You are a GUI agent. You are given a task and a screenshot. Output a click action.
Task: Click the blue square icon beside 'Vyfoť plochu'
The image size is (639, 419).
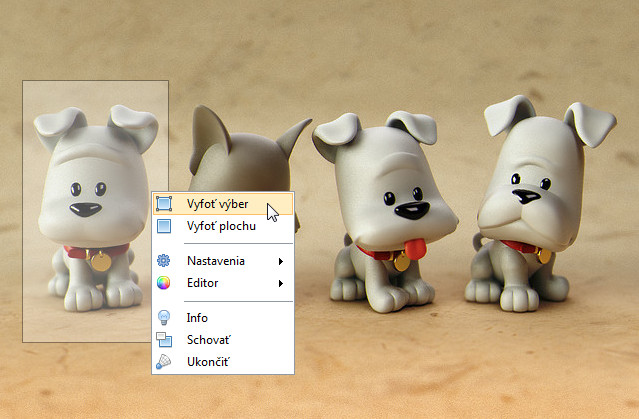(164, 226)
